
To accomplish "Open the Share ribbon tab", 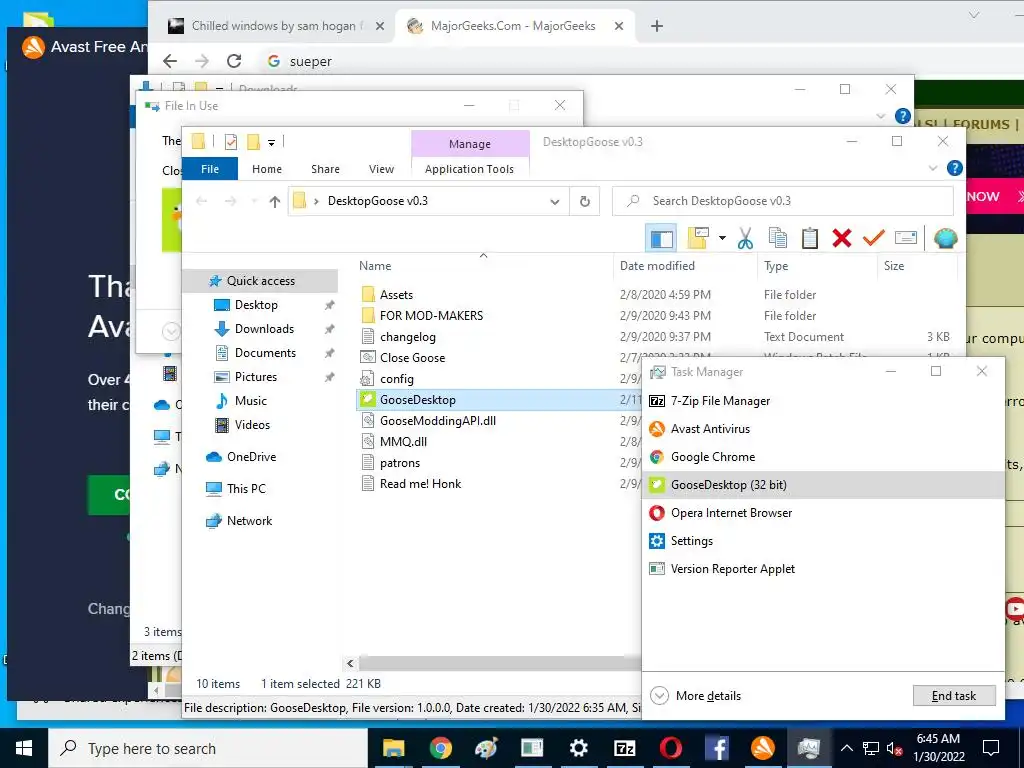I will 325,169.
